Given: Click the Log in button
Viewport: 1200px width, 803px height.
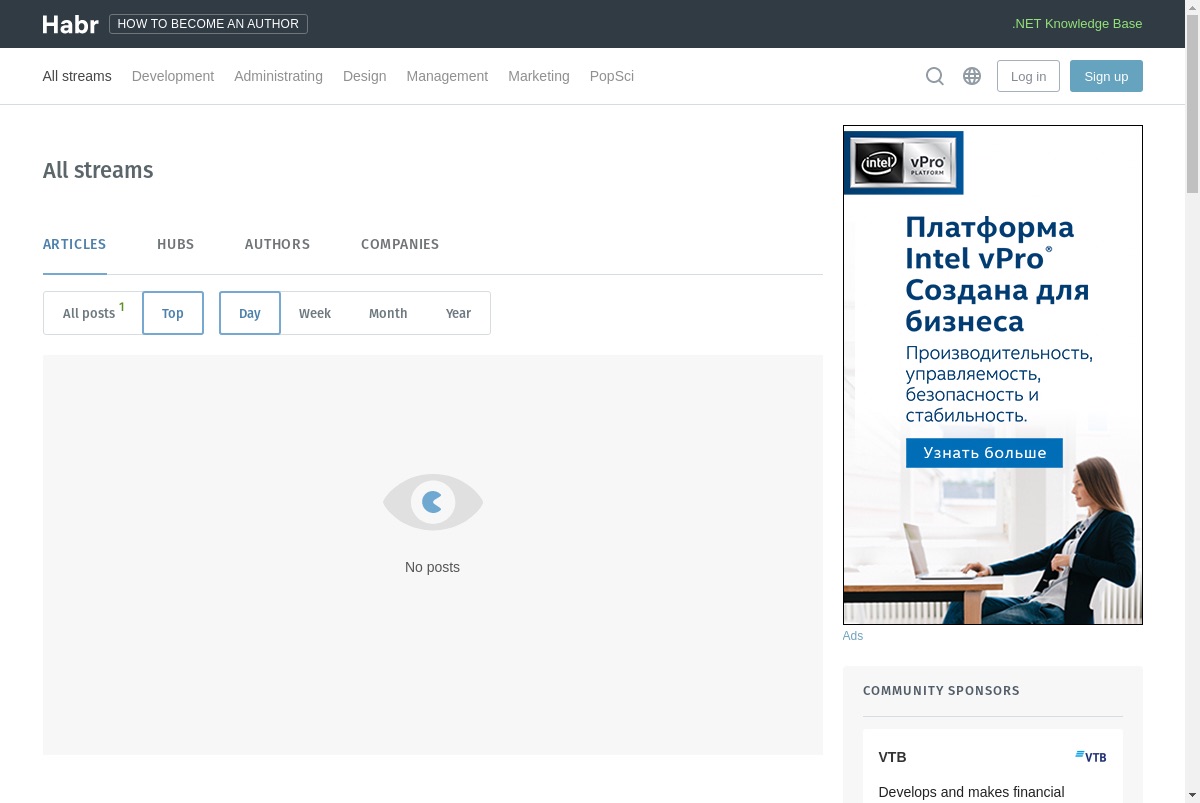Looking at the screenshot, I should click(1028, 76).
